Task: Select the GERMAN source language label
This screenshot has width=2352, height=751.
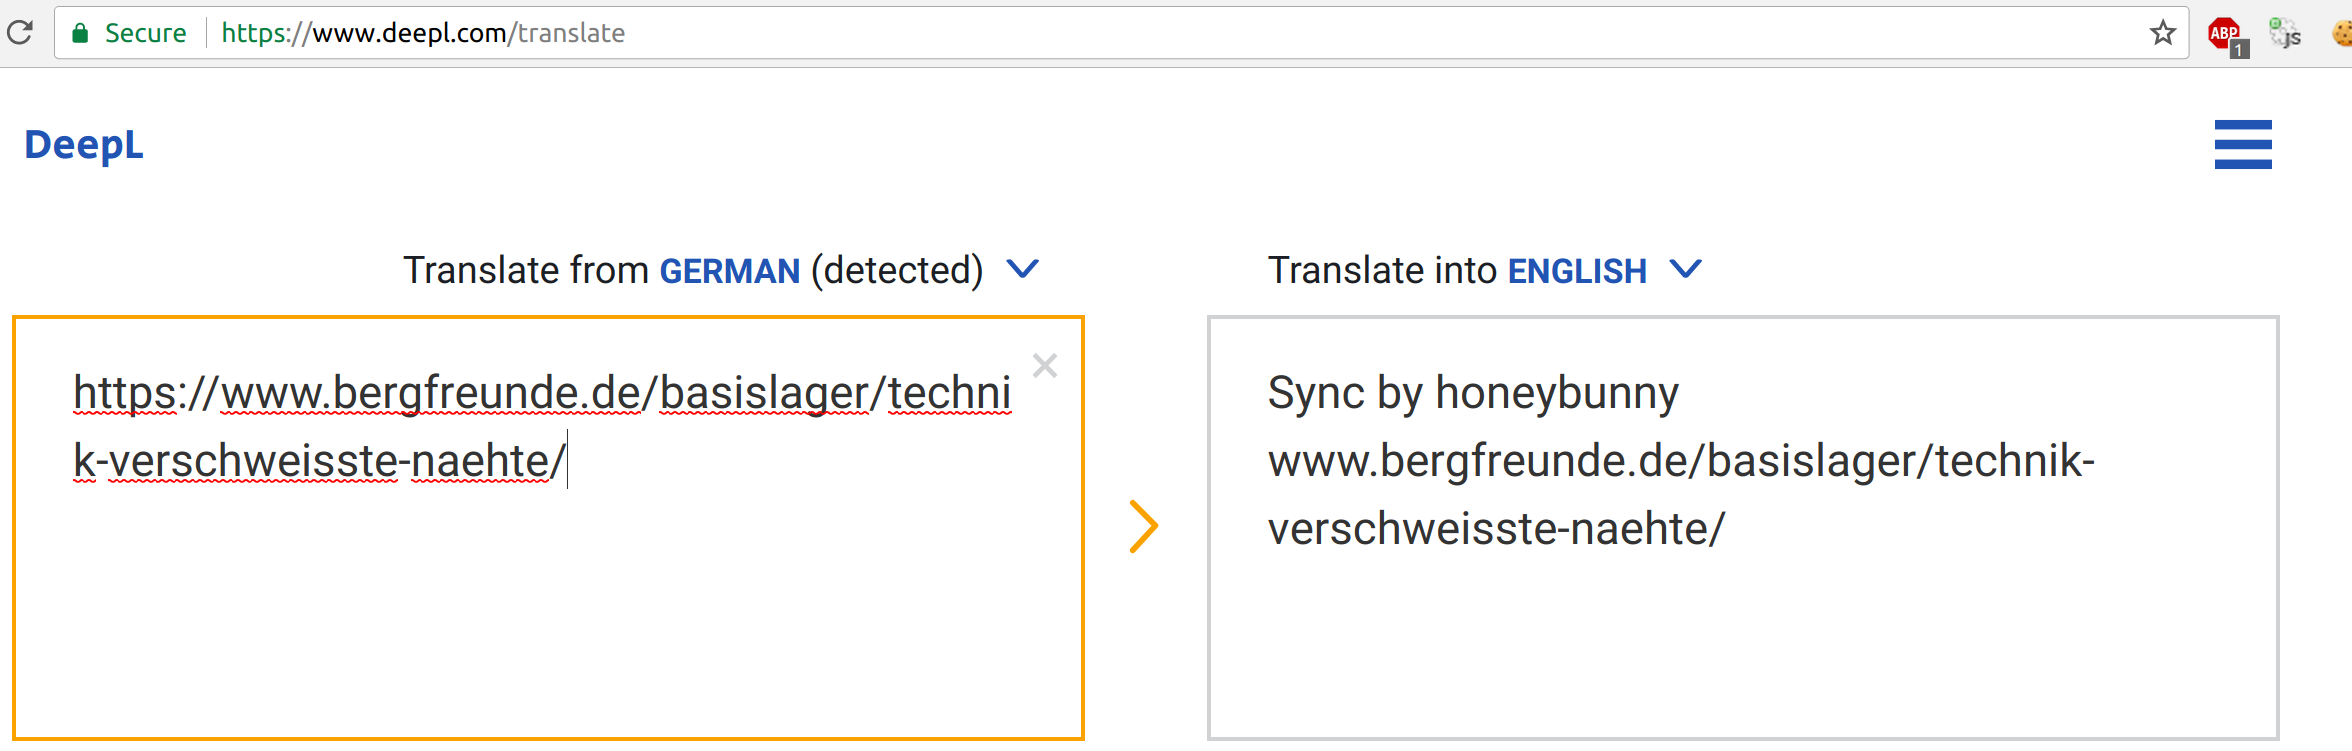Action: coord(730,271)
